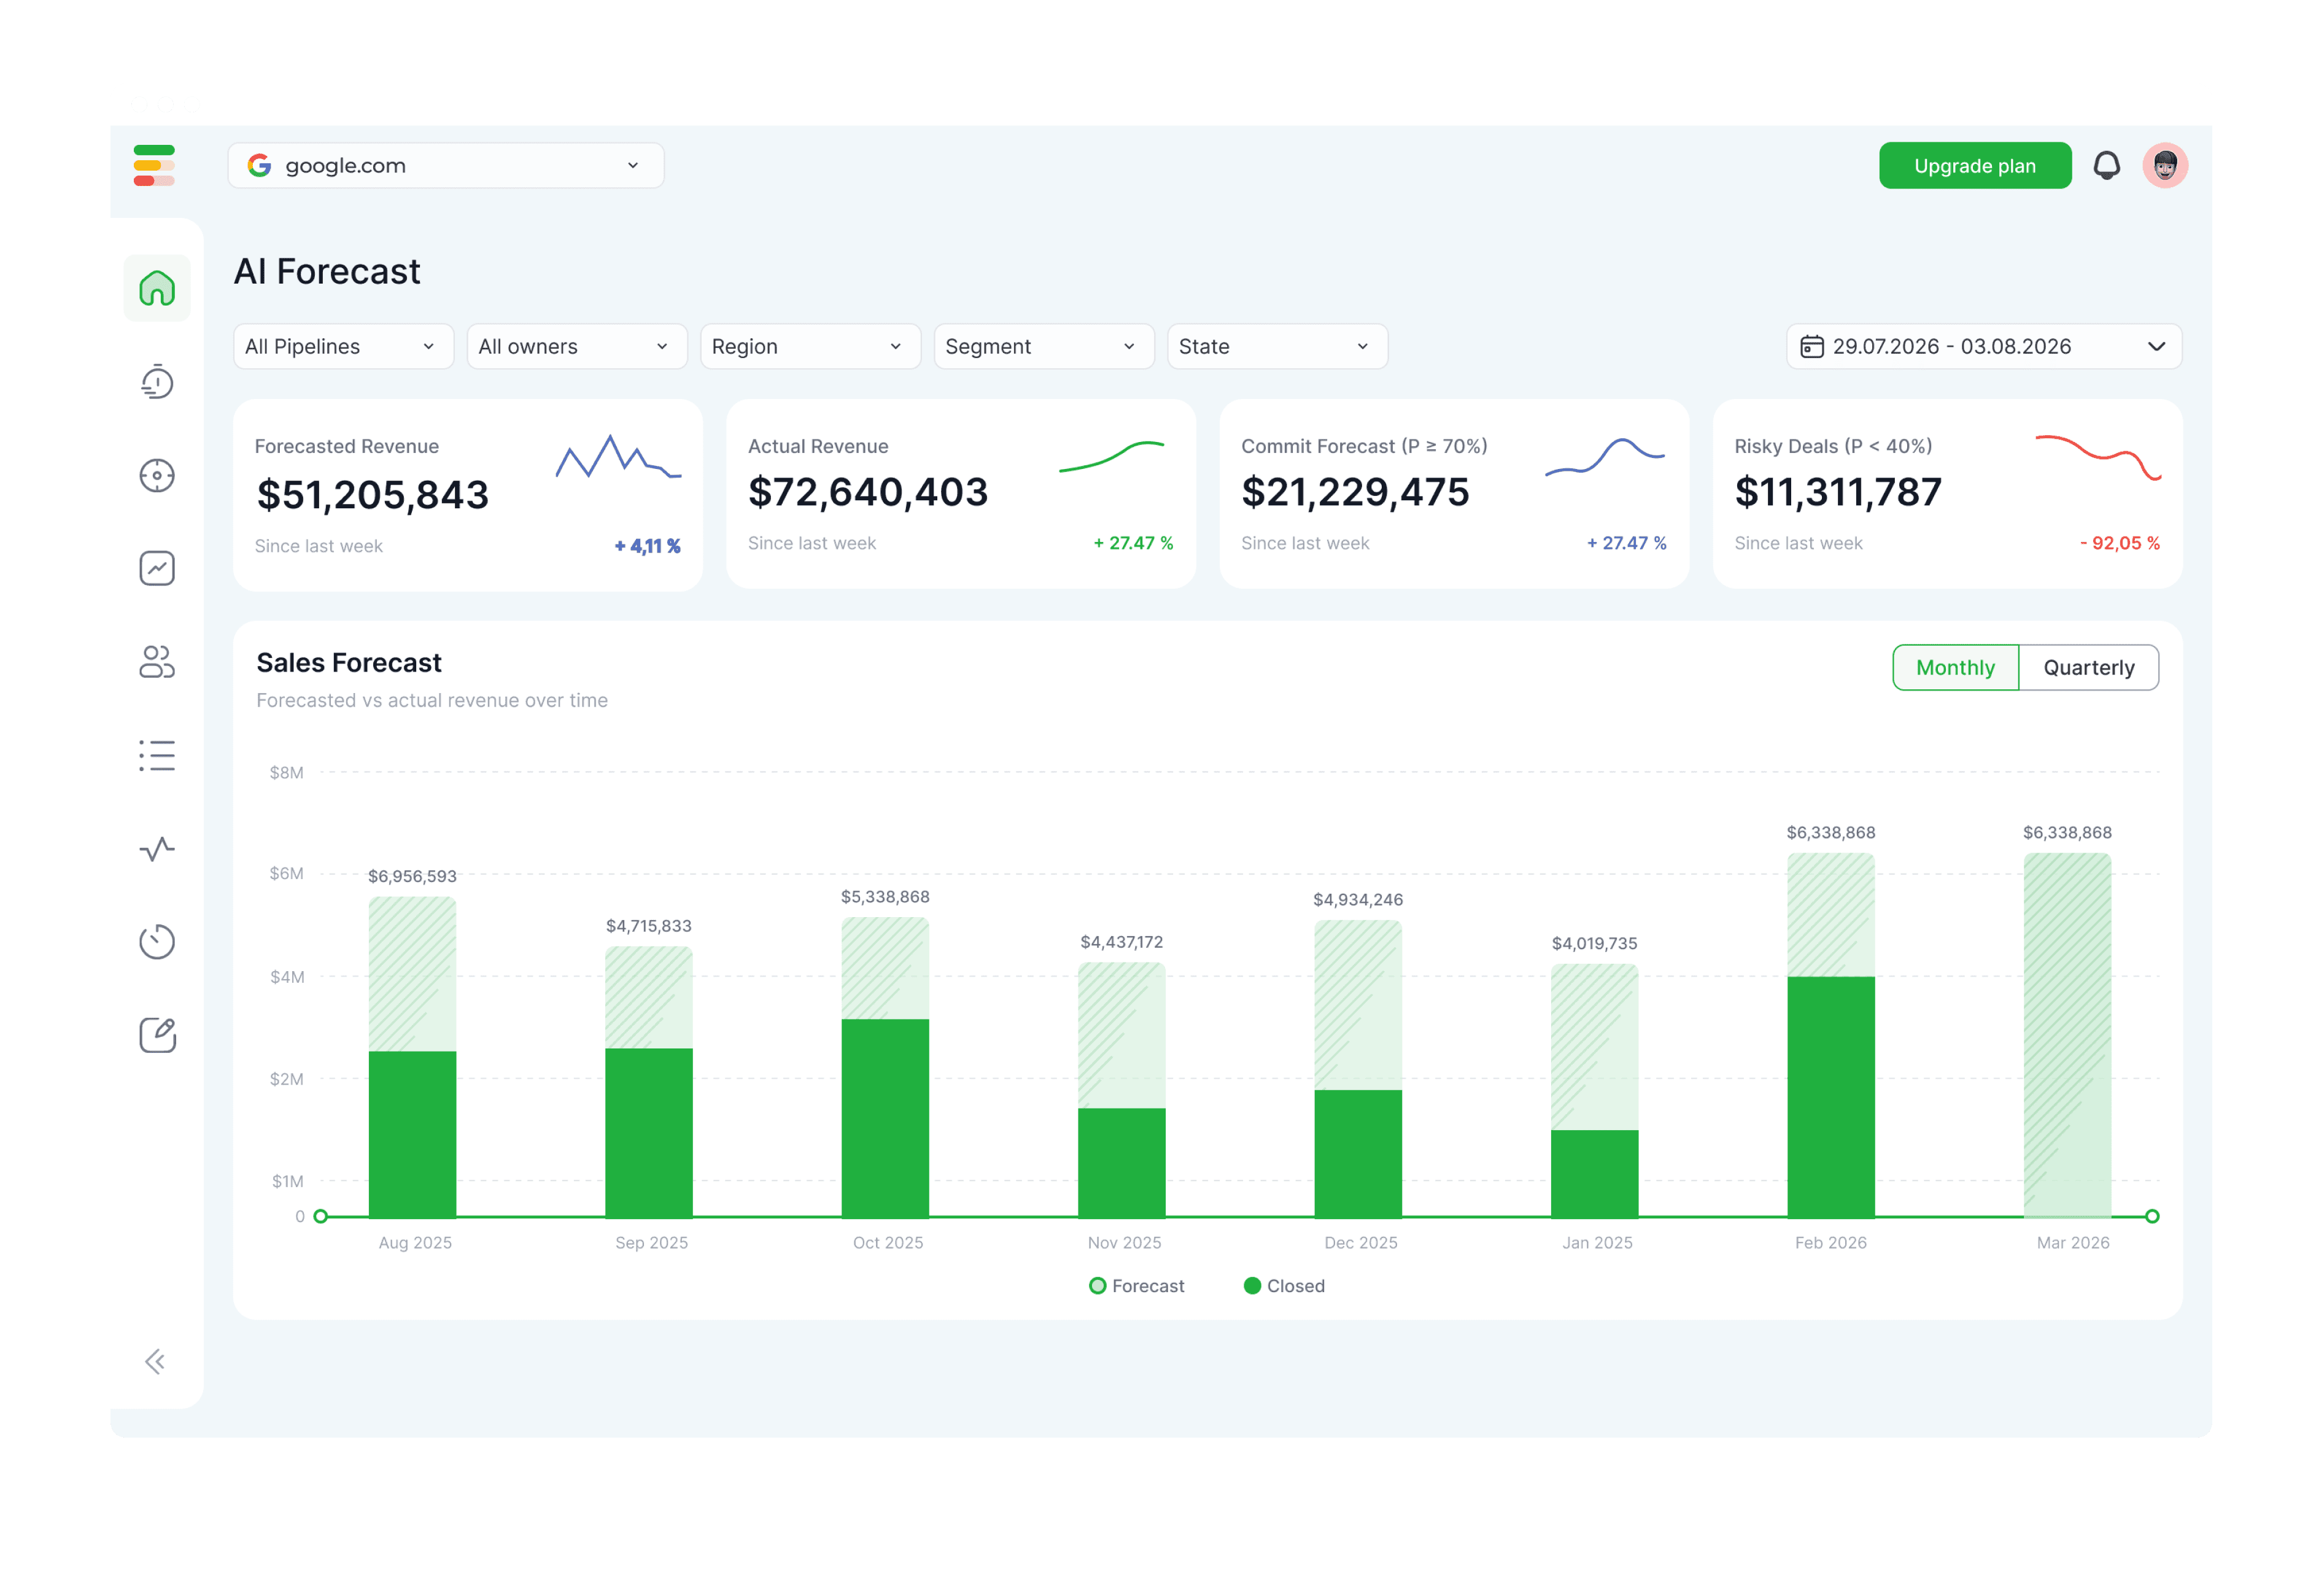Open the users sidebar icon

click(157, 661)
